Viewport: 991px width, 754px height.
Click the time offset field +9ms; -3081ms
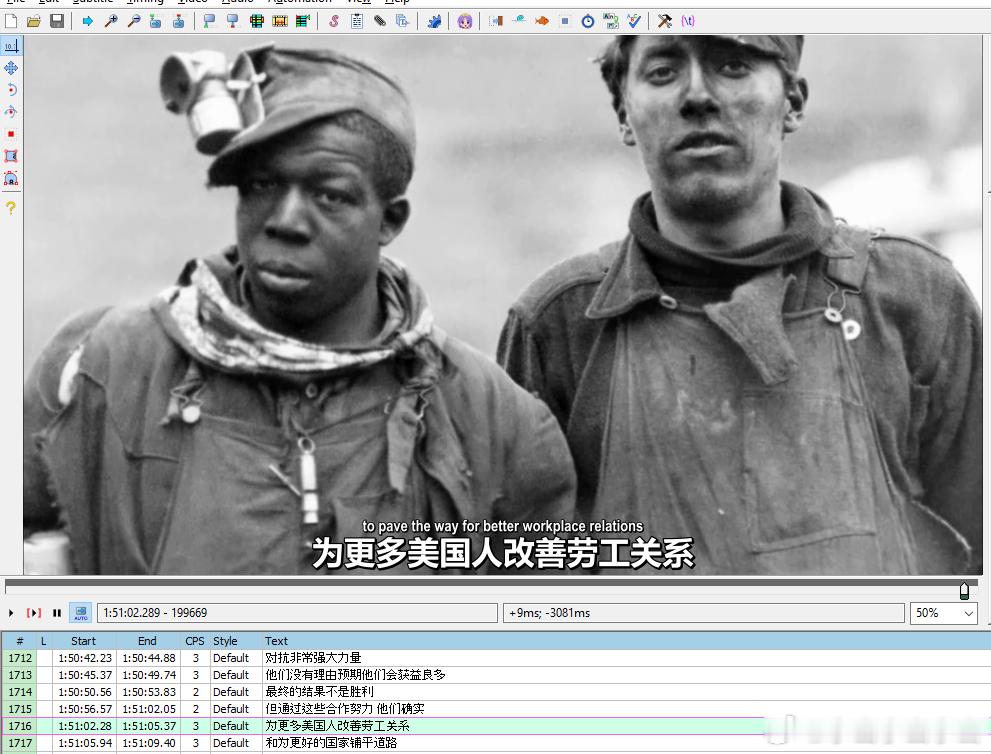pyautogui.click(x=703, y=612)
